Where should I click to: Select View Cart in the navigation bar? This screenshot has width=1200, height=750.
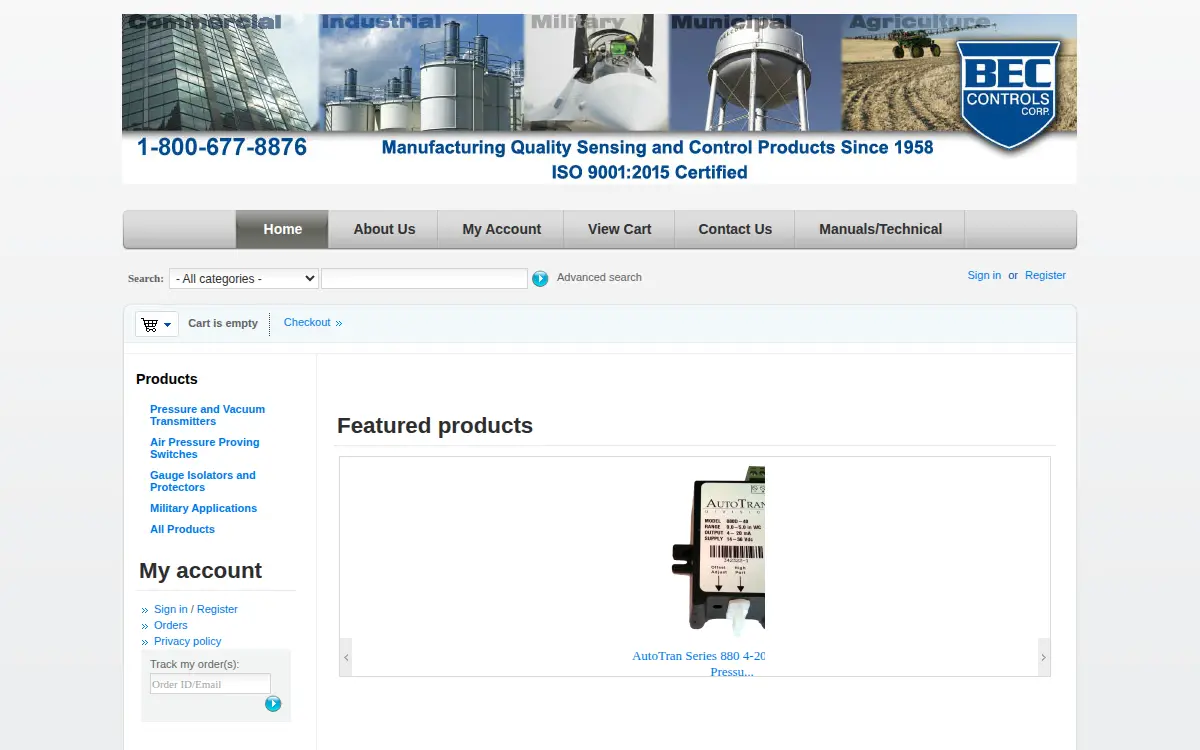620,229
